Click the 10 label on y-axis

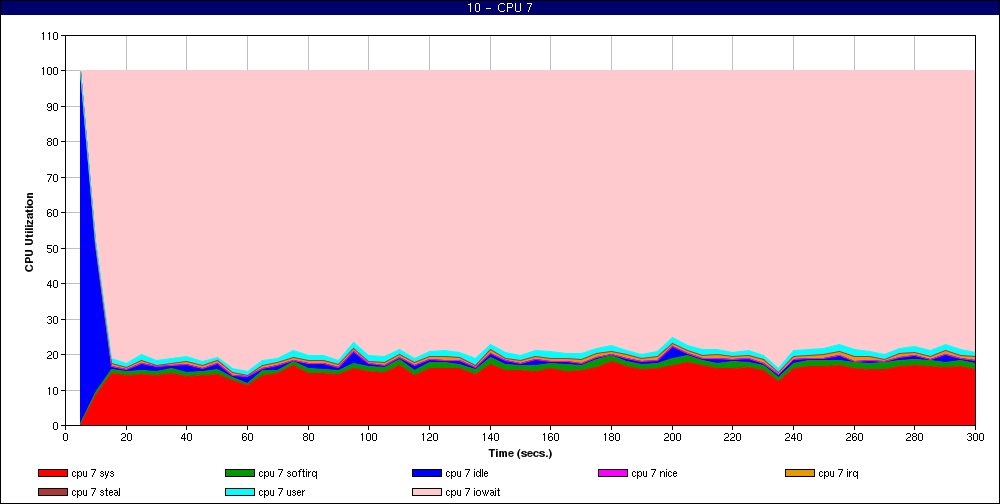pos(53,390)
